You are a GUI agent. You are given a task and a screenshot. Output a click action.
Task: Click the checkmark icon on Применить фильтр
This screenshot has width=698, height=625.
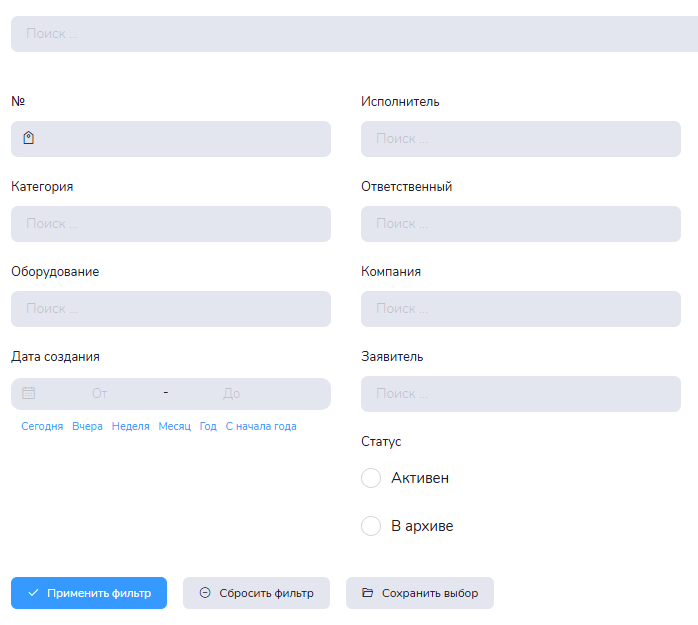click(34, 593)
